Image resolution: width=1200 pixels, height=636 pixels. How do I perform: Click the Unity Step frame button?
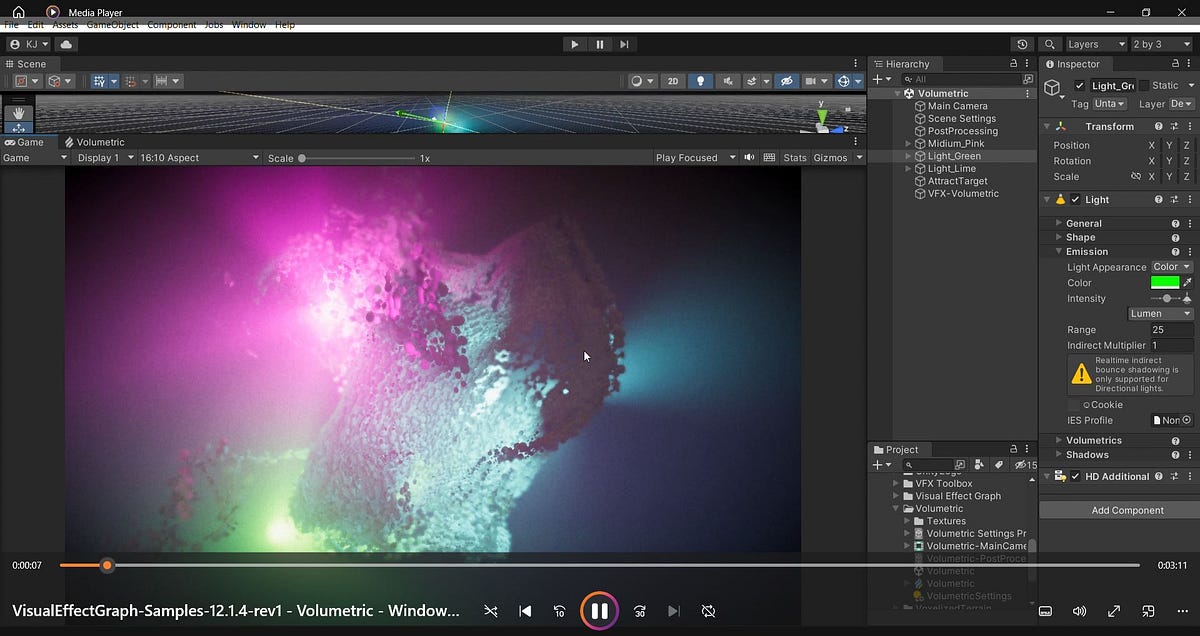click(x=624, y=44)
